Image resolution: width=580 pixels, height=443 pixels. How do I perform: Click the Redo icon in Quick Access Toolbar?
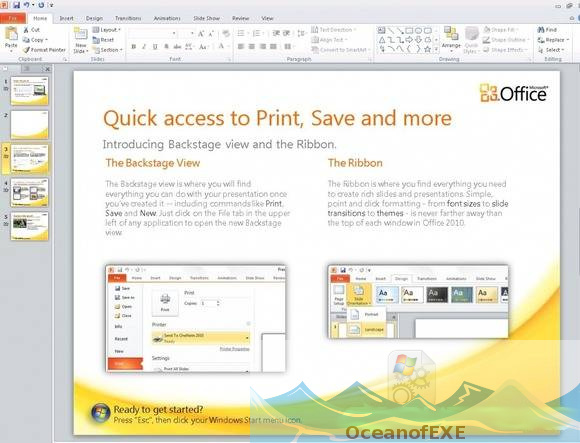41,5
